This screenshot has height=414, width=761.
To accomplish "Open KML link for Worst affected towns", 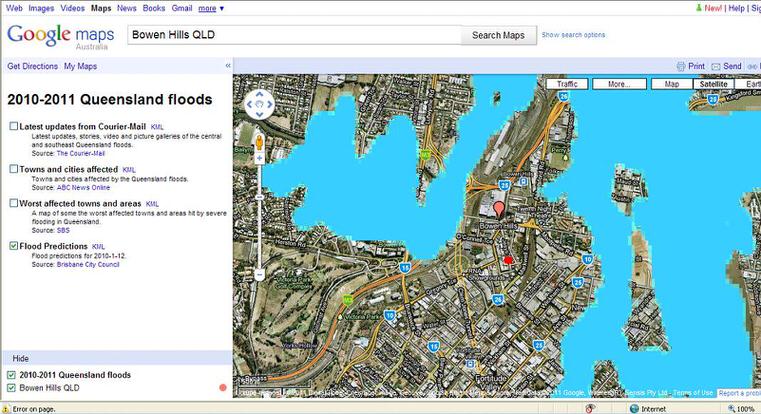I will [x=152, y=204].
